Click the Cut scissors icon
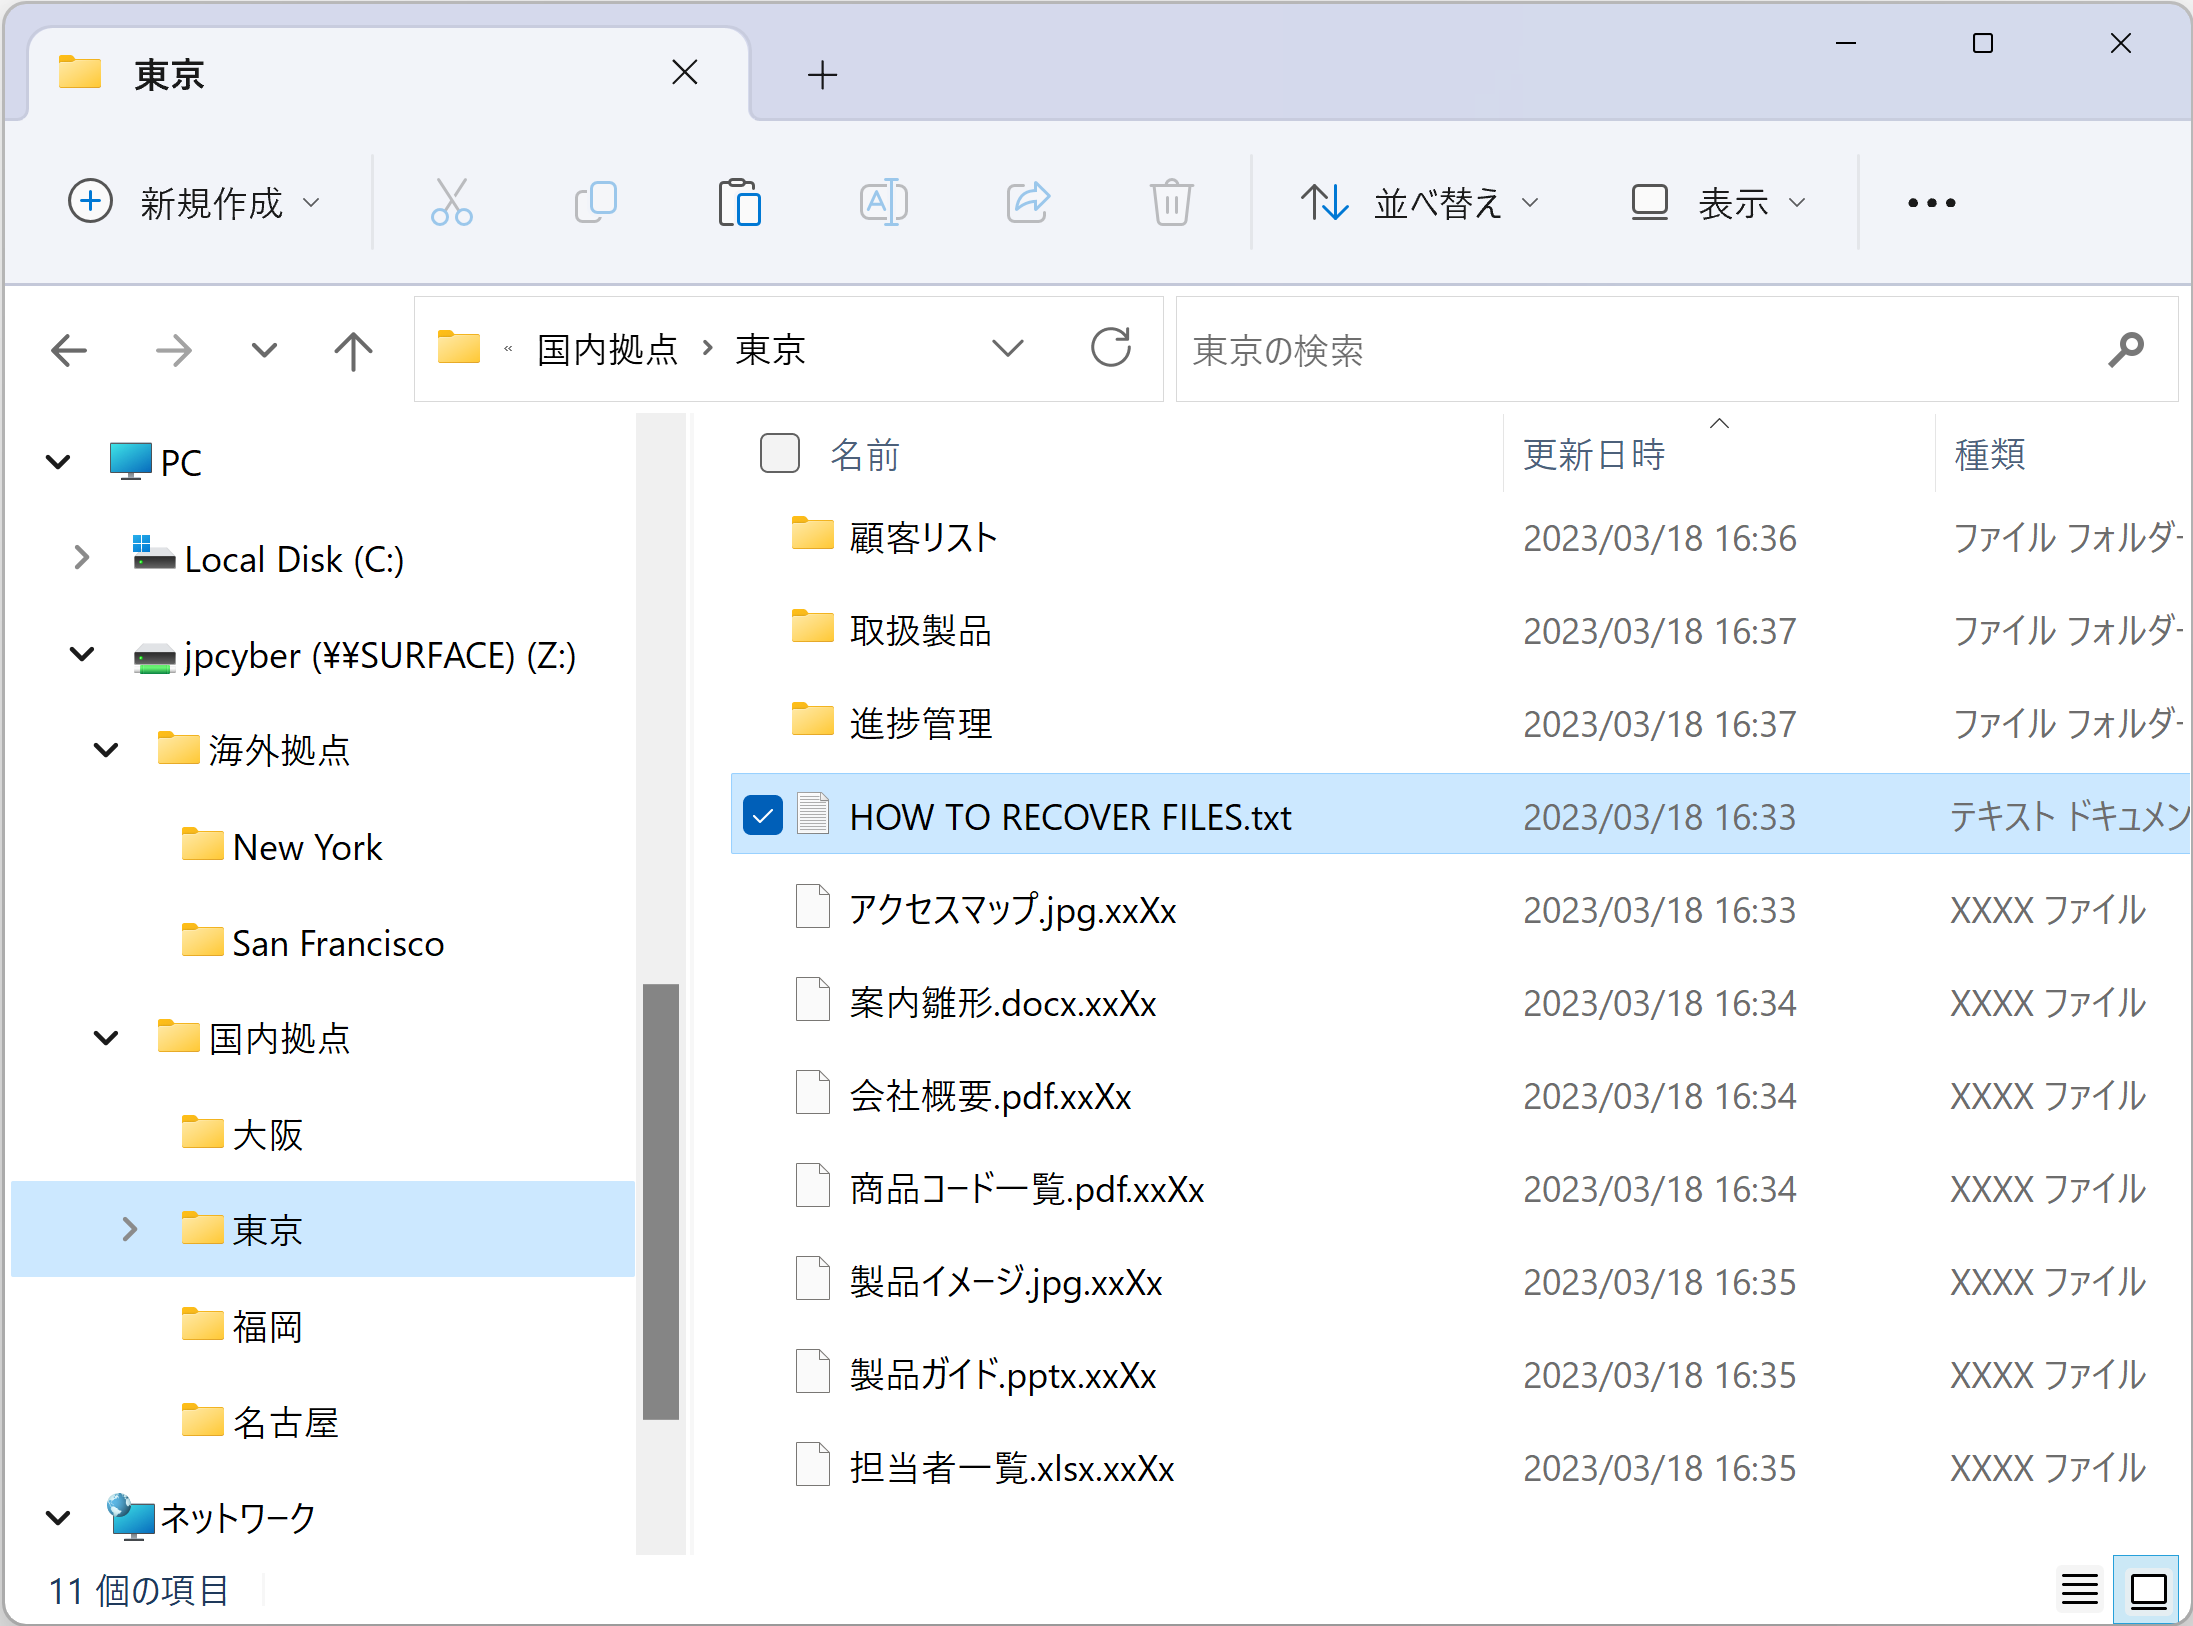 [x=451, y=203]
